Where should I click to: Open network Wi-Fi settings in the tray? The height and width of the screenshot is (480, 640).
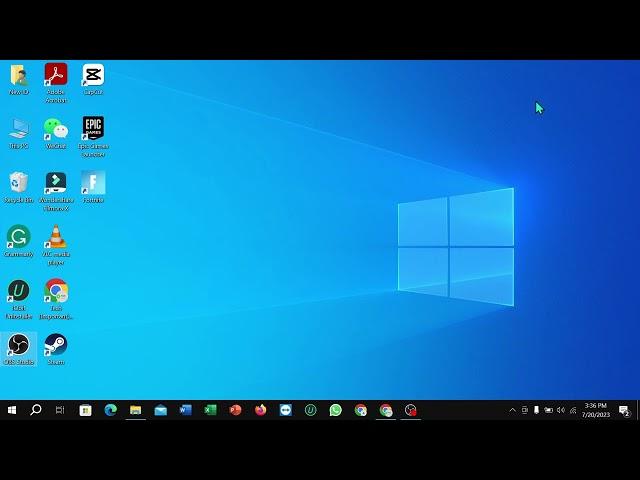[x=573, y=410]
